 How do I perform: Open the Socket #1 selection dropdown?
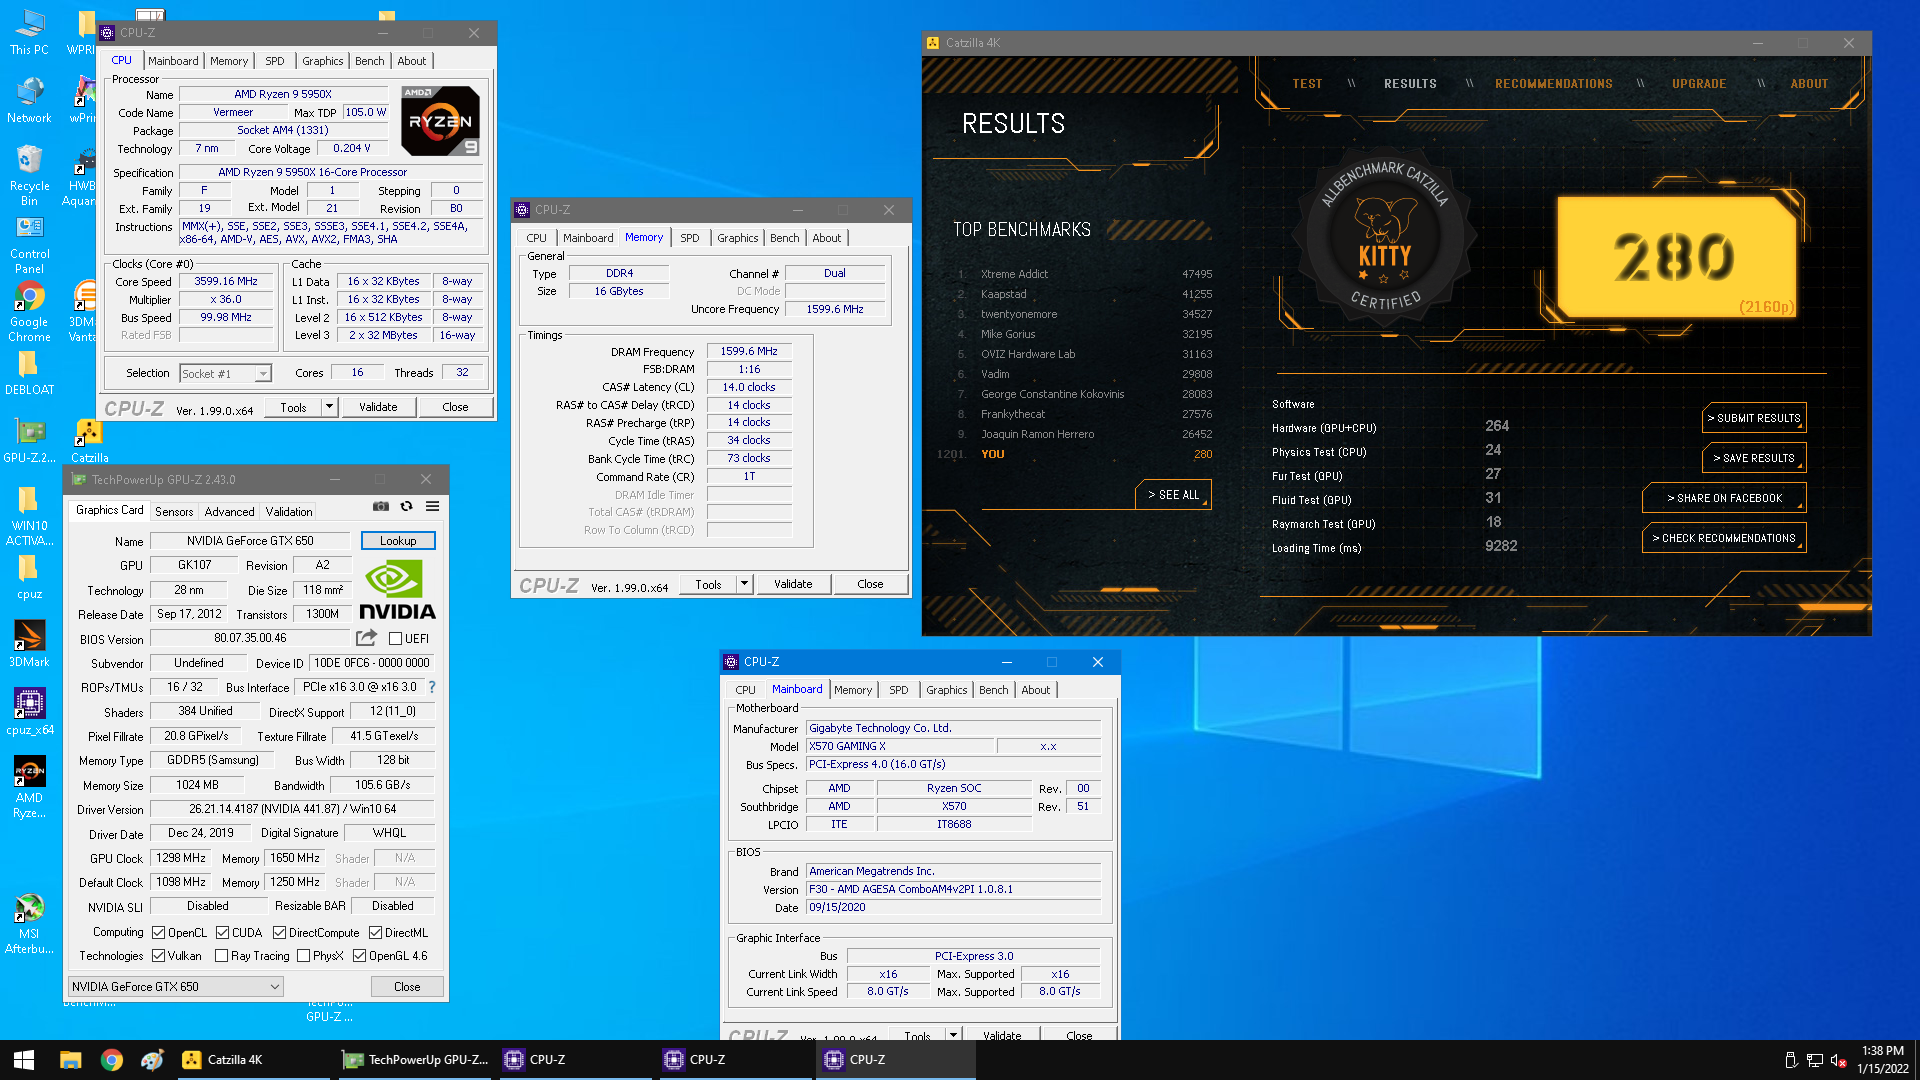coord(225,373)
